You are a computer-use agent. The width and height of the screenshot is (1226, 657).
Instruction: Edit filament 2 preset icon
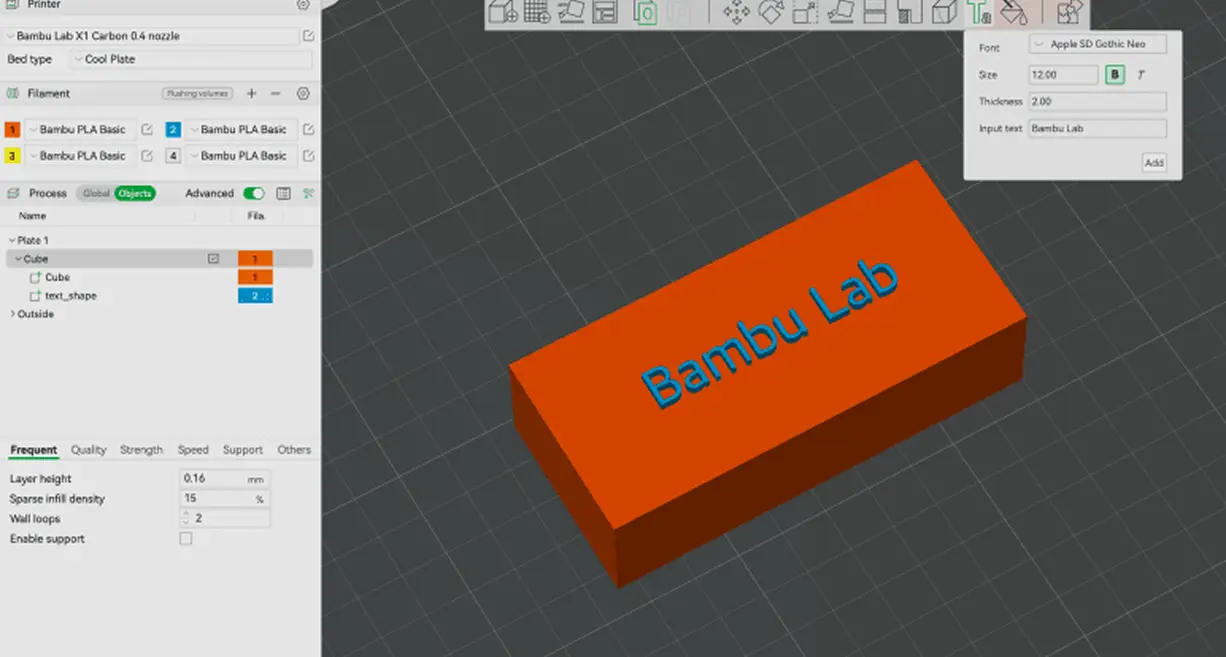click(309, 129)
